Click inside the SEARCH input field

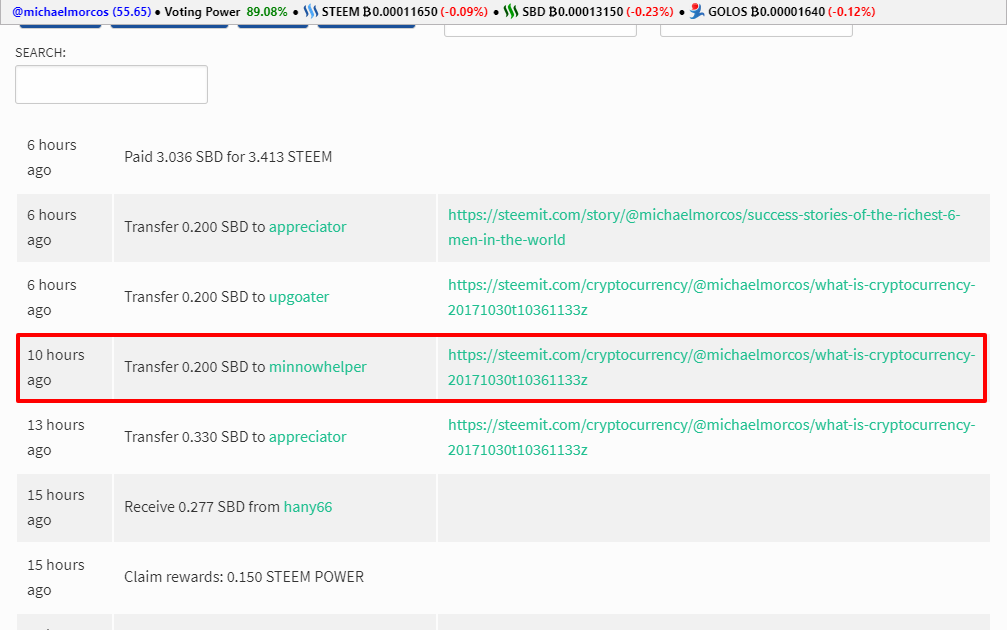click(111, 84)
